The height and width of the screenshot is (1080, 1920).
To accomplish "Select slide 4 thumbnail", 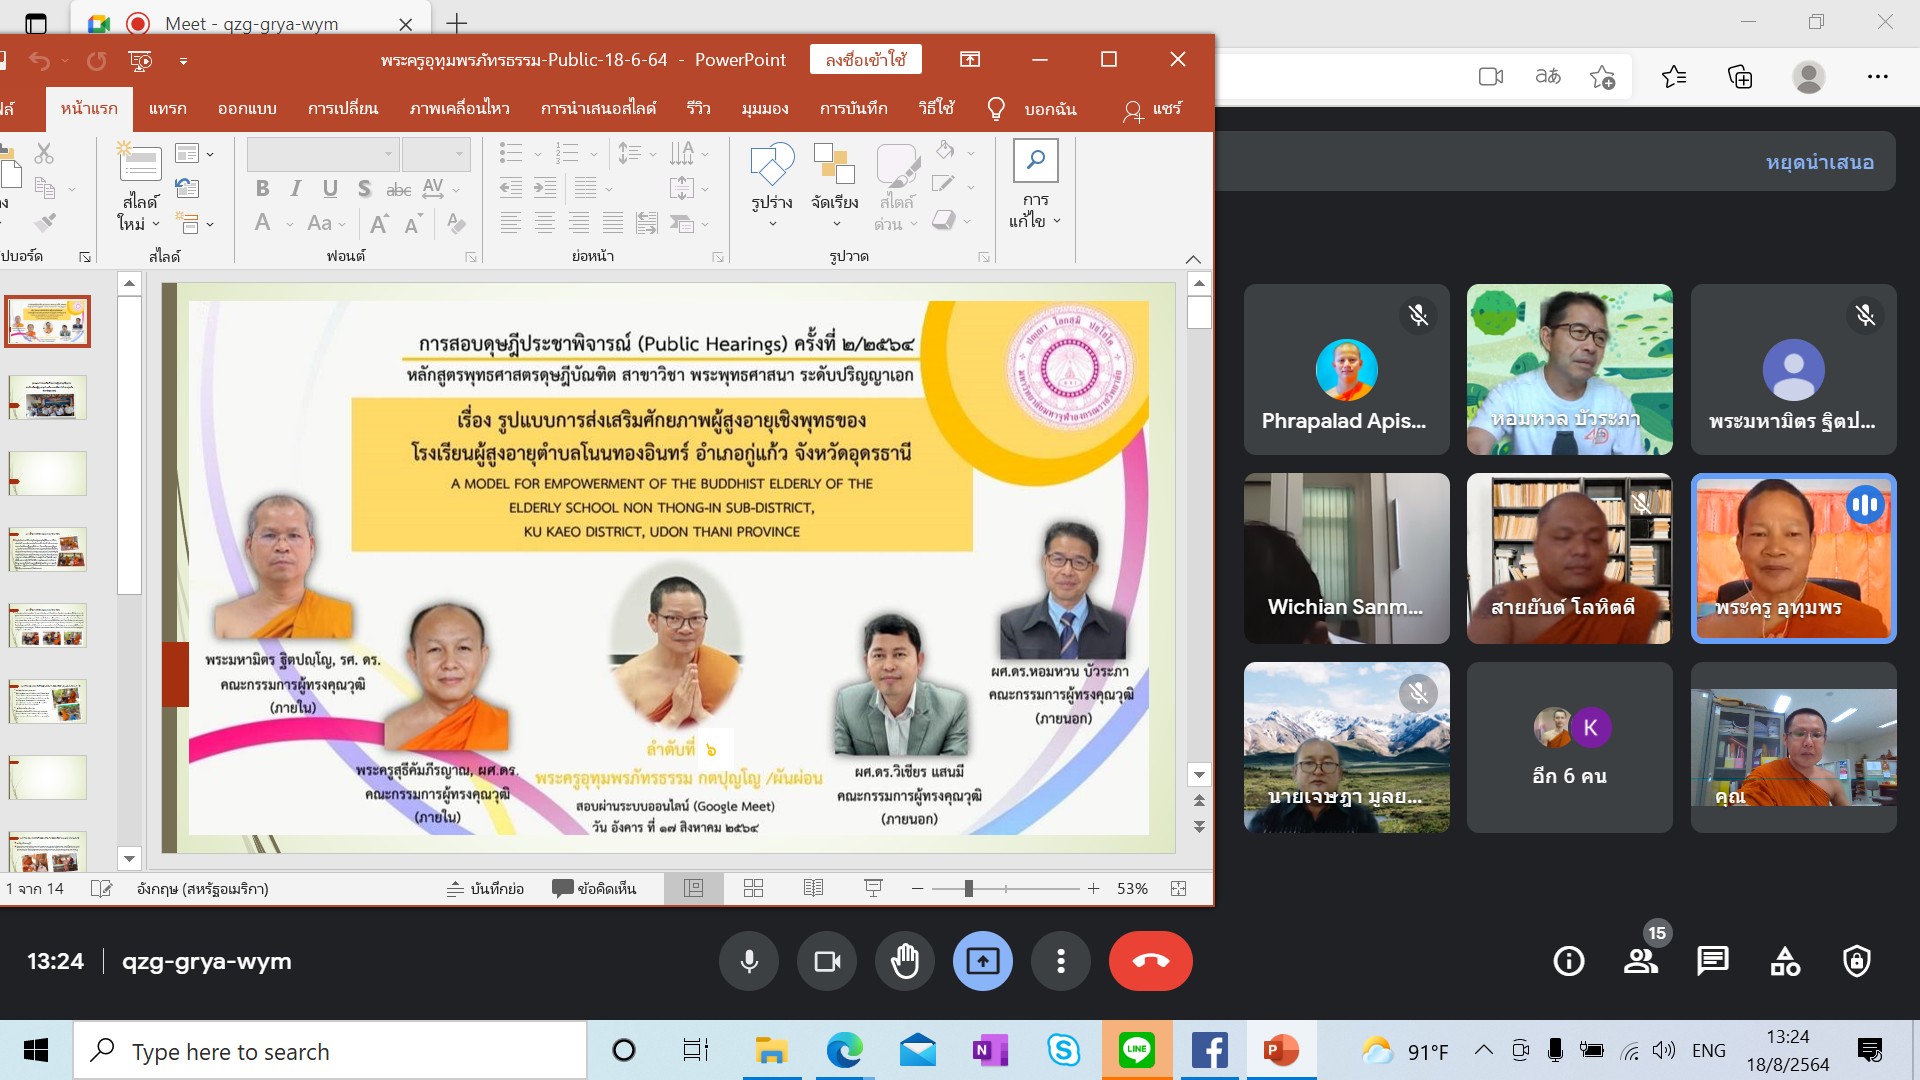I will pyautogui.click(x=48, y=549).
